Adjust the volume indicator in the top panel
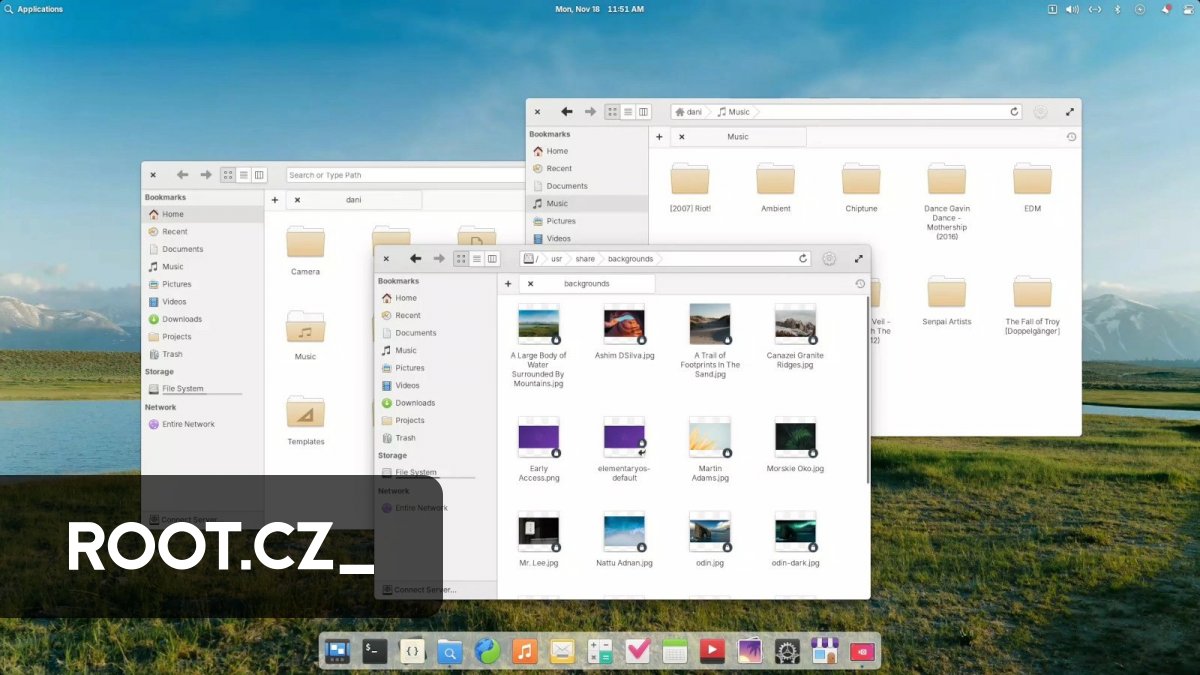The width and height of the screenshot is (1200, 675). (x=1072, y=9)
